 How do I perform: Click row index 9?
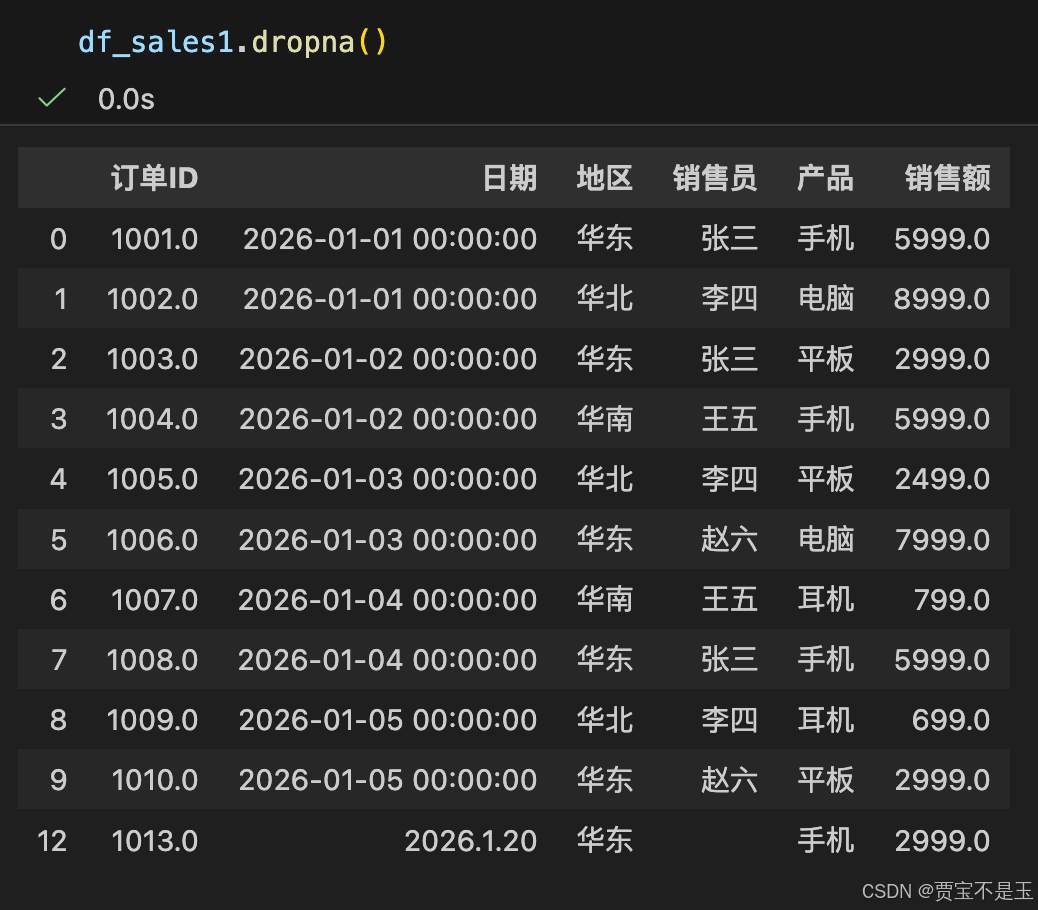point(58,780)
